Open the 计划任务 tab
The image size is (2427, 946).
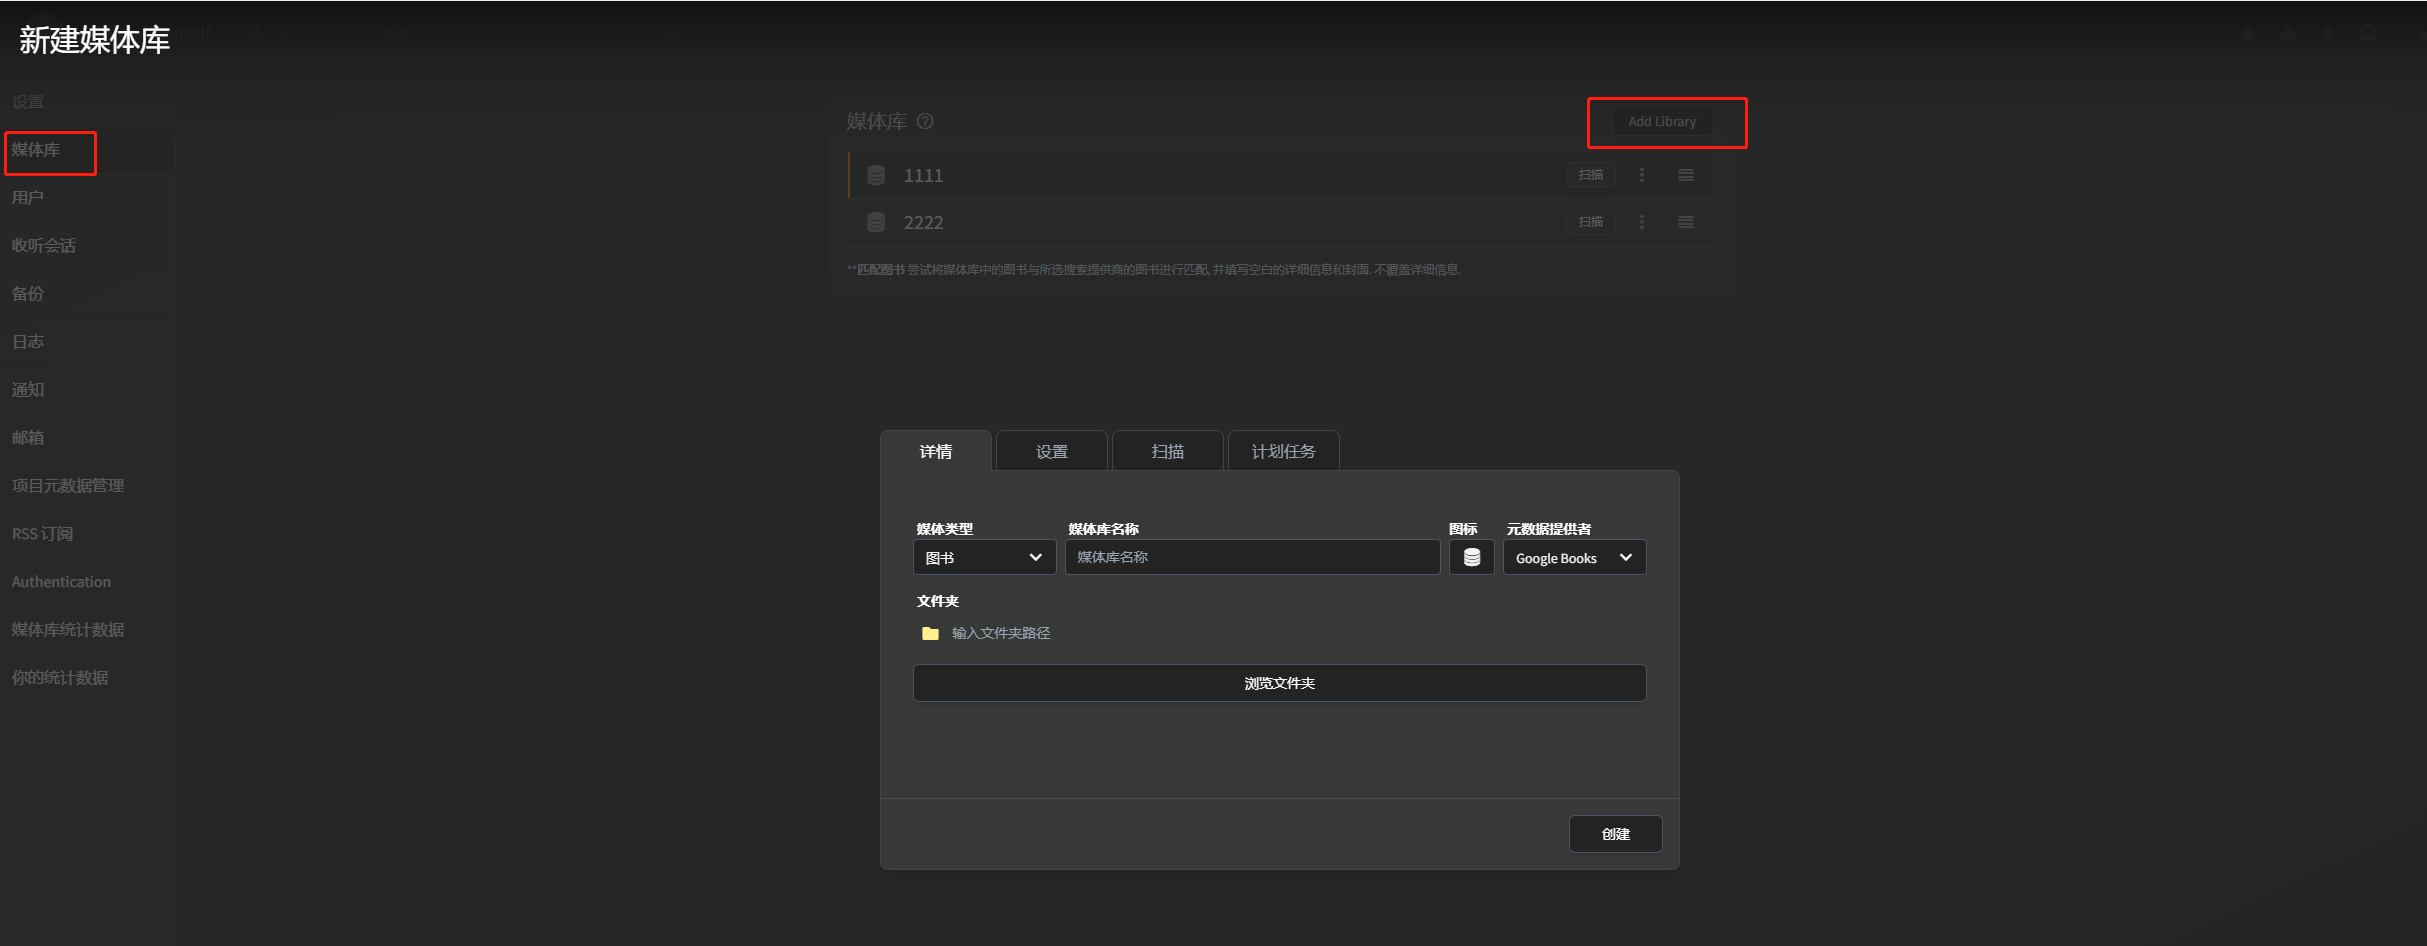[1283, 452]
